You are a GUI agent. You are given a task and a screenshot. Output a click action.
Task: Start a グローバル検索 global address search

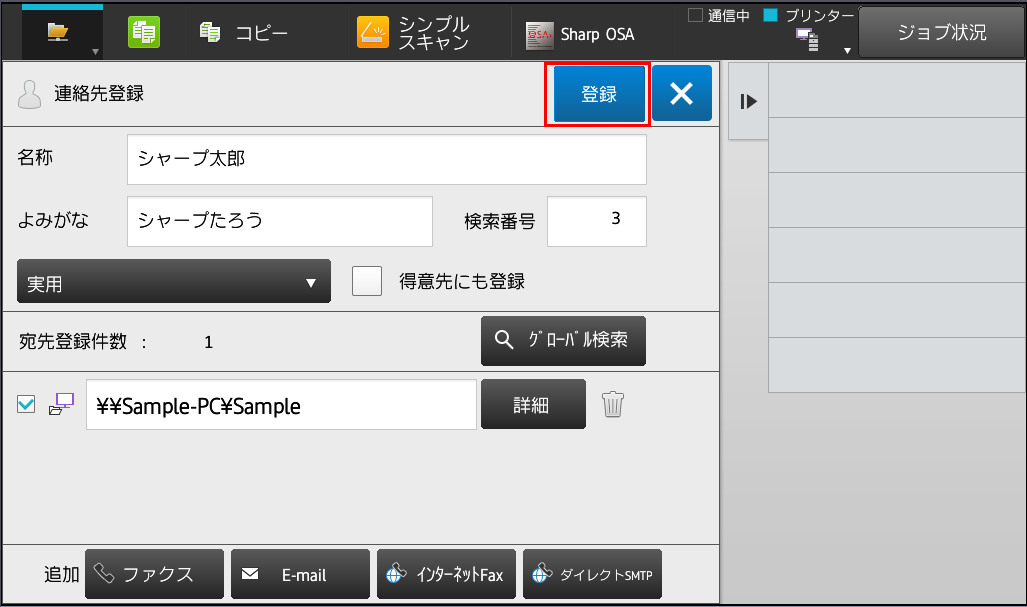[x=563, y=341]
